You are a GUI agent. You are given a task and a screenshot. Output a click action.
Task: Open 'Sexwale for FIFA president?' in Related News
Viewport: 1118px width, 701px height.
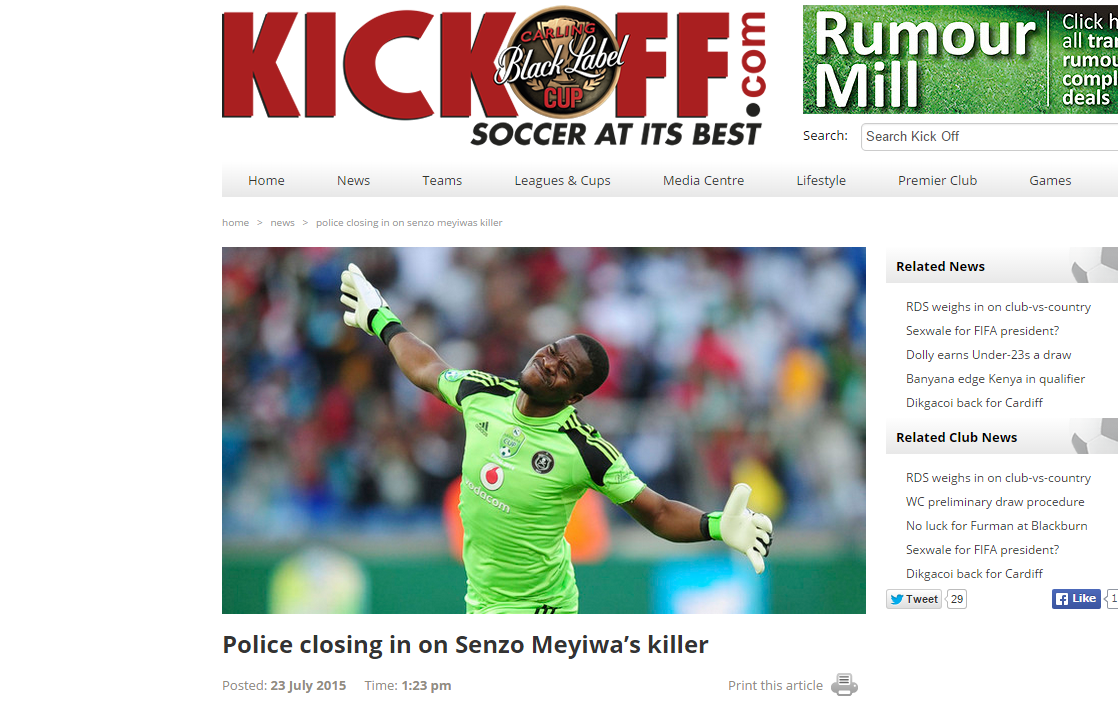click(x=983, y=331)
